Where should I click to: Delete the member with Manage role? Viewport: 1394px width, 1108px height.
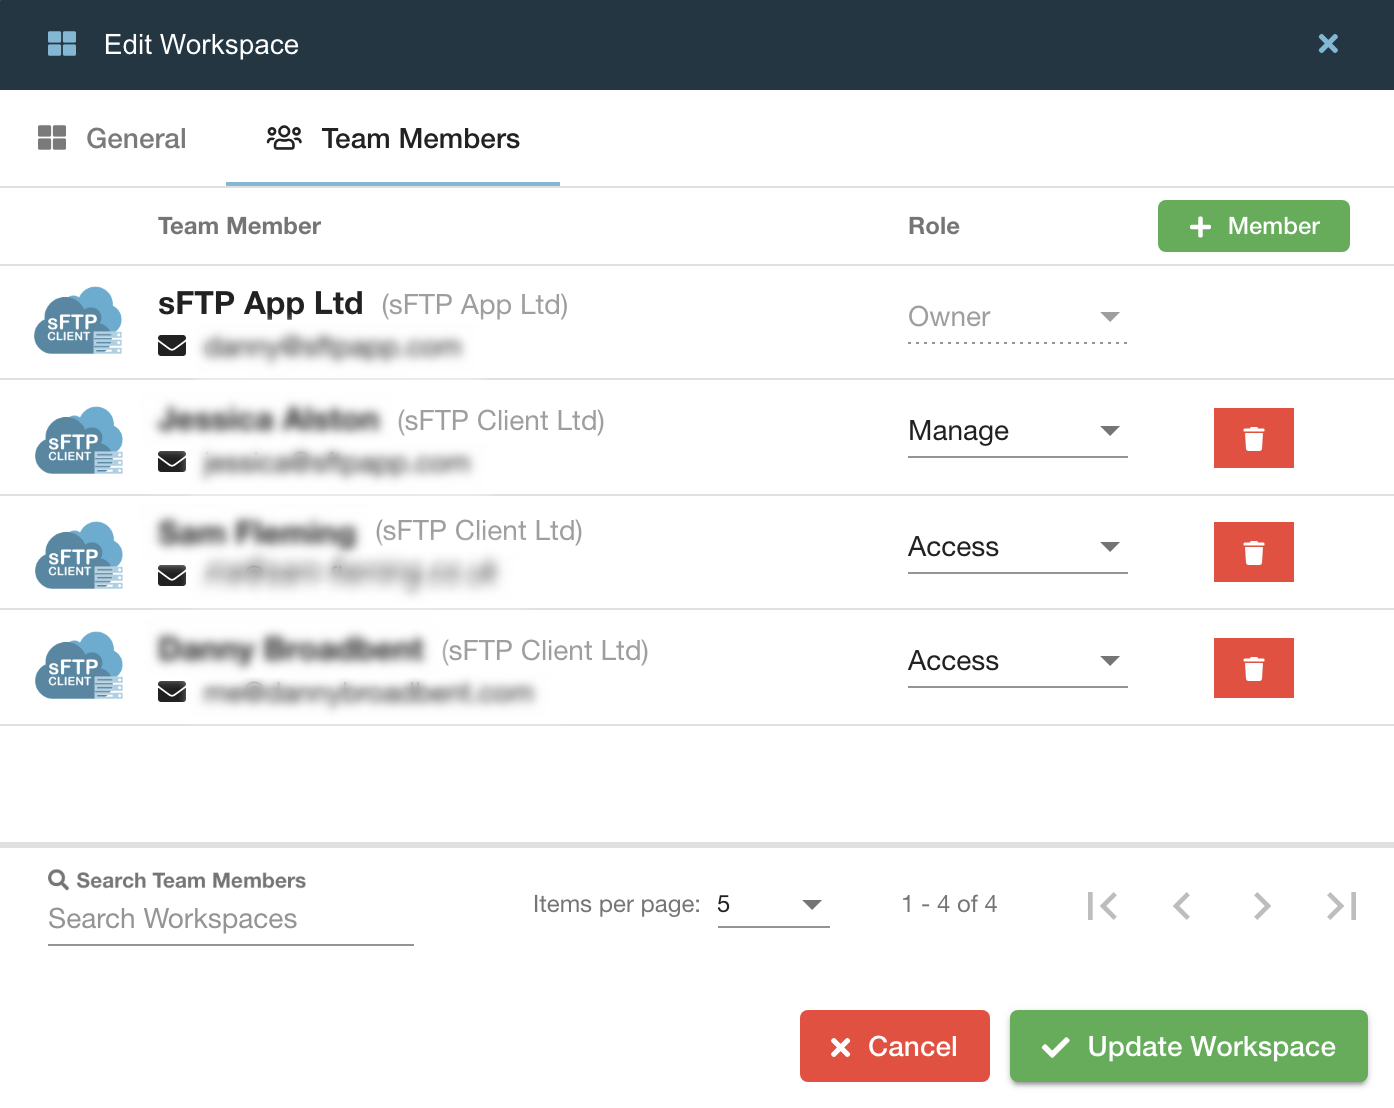click(1254, 438)
